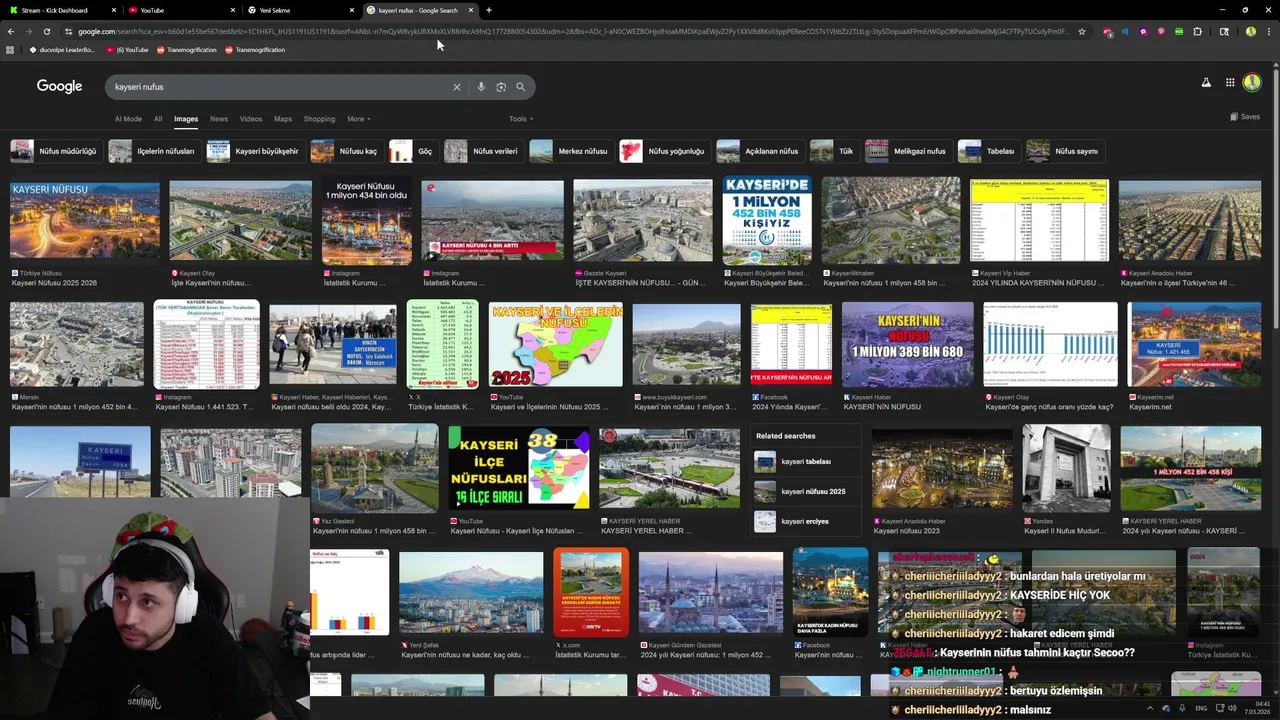Open Search Labs flask icon
This screenshot has width=1280, height=720.
(1206, 83)
